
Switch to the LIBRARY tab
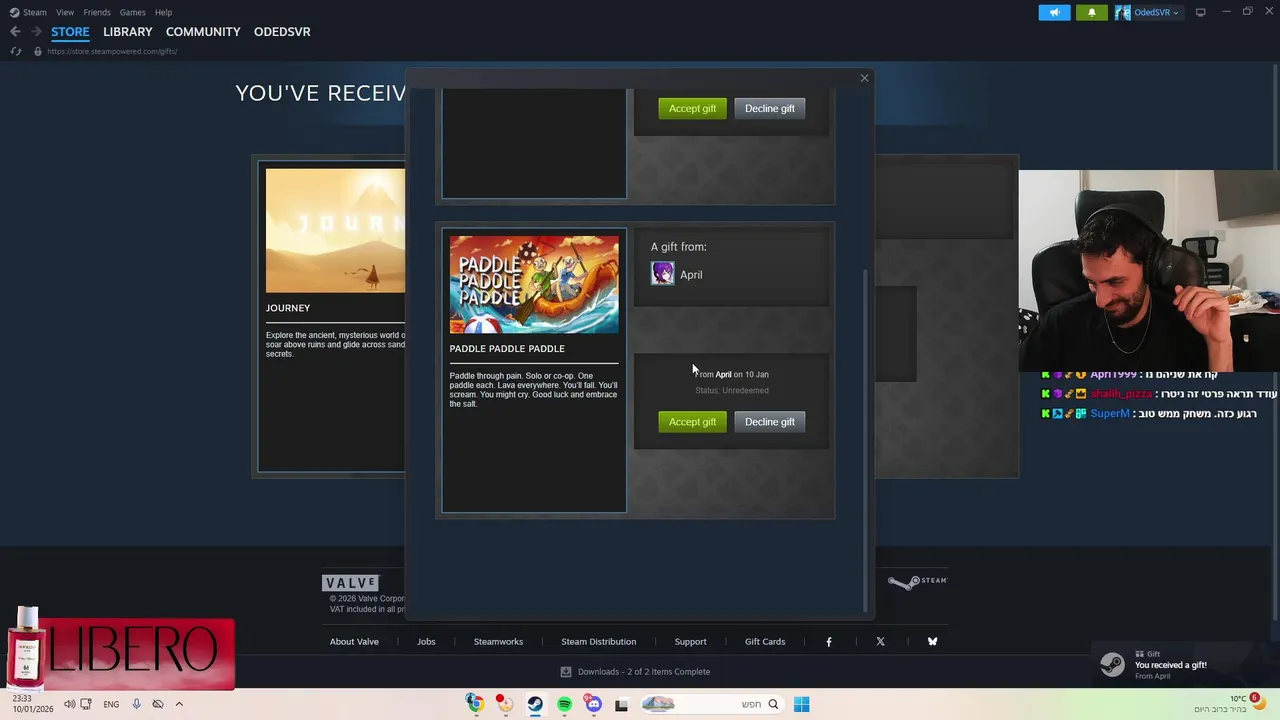pos(128,32)
